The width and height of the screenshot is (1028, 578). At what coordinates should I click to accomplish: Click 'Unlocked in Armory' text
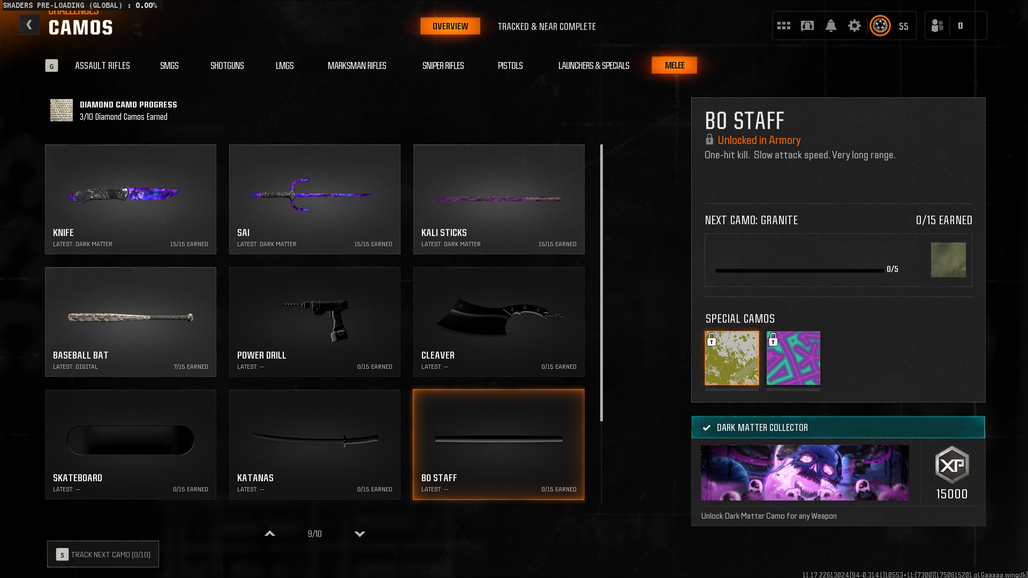(759, 140)
